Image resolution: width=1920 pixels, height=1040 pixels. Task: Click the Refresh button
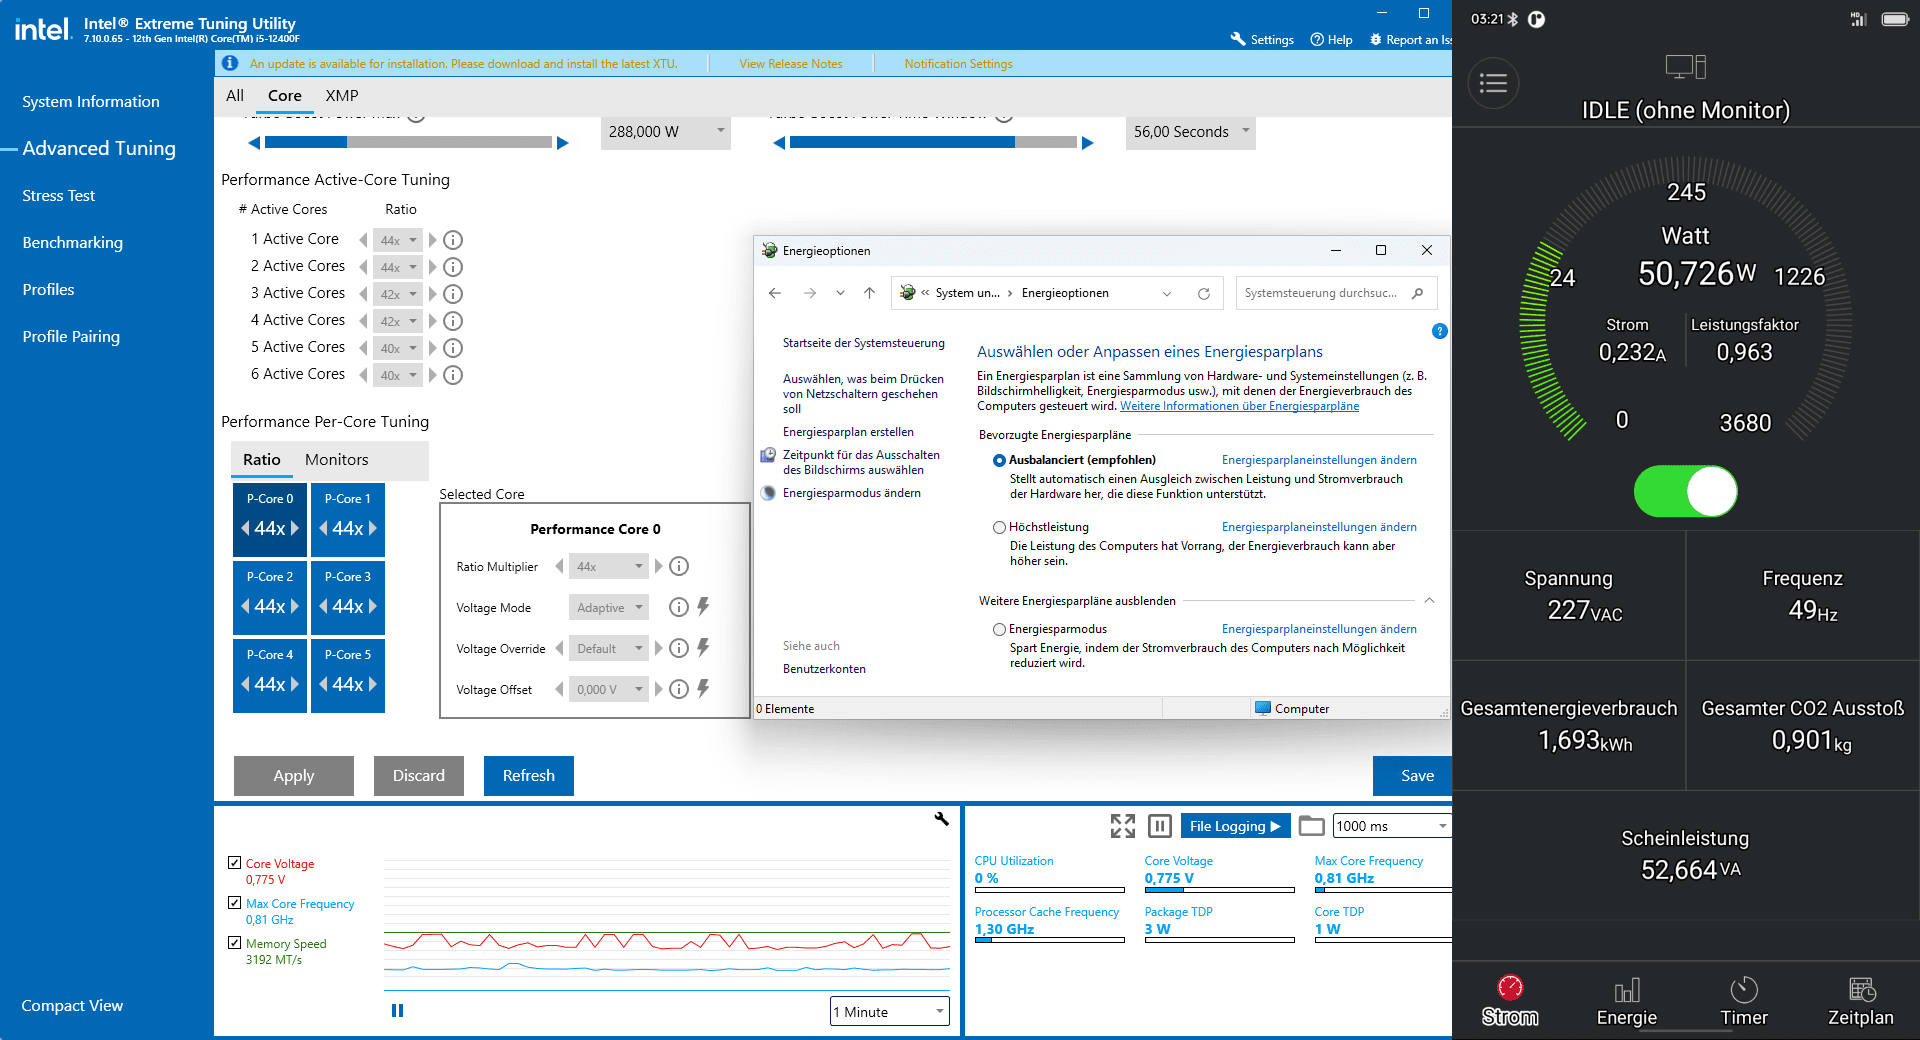[529, 776]
